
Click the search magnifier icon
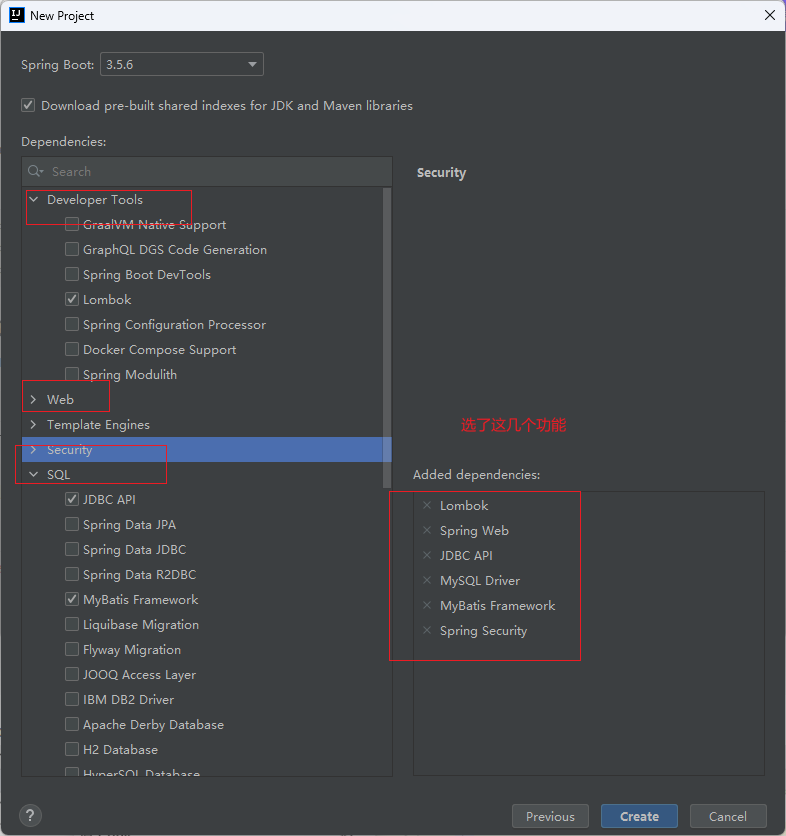35,171
